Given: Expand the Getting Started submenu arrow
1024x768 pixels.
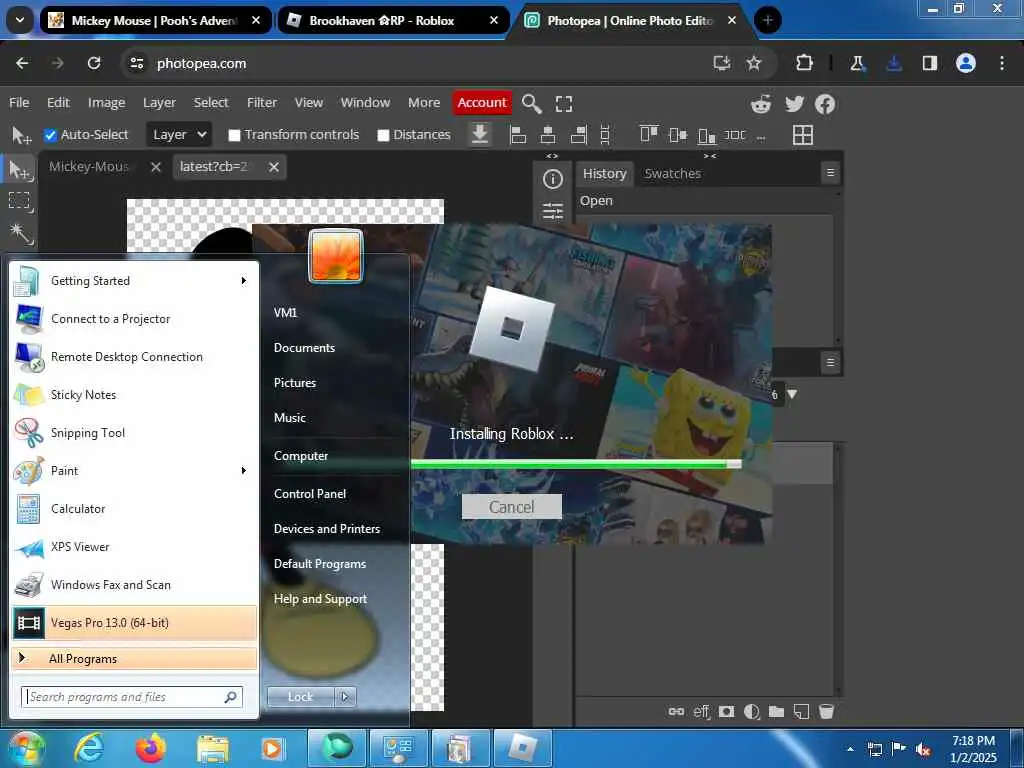Looking at the screenshot, I should [244, 281].
